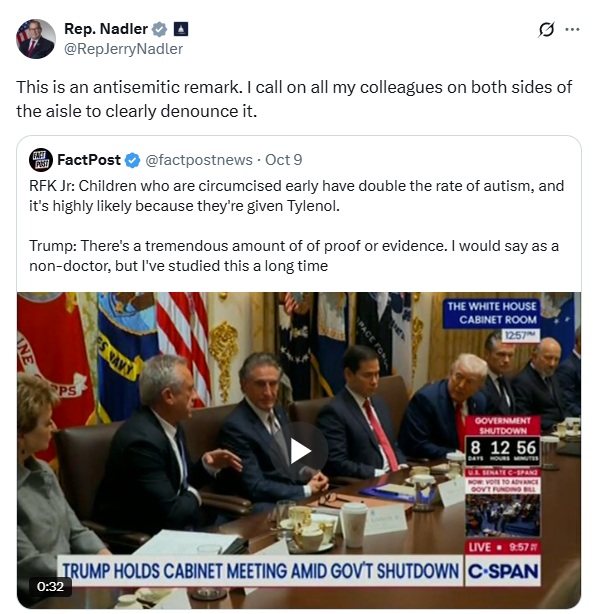Viewport: 612px width, 614px height.
Task: Click the Trump quote paragraph in quoted post
Action: click(x=294, y=256)
